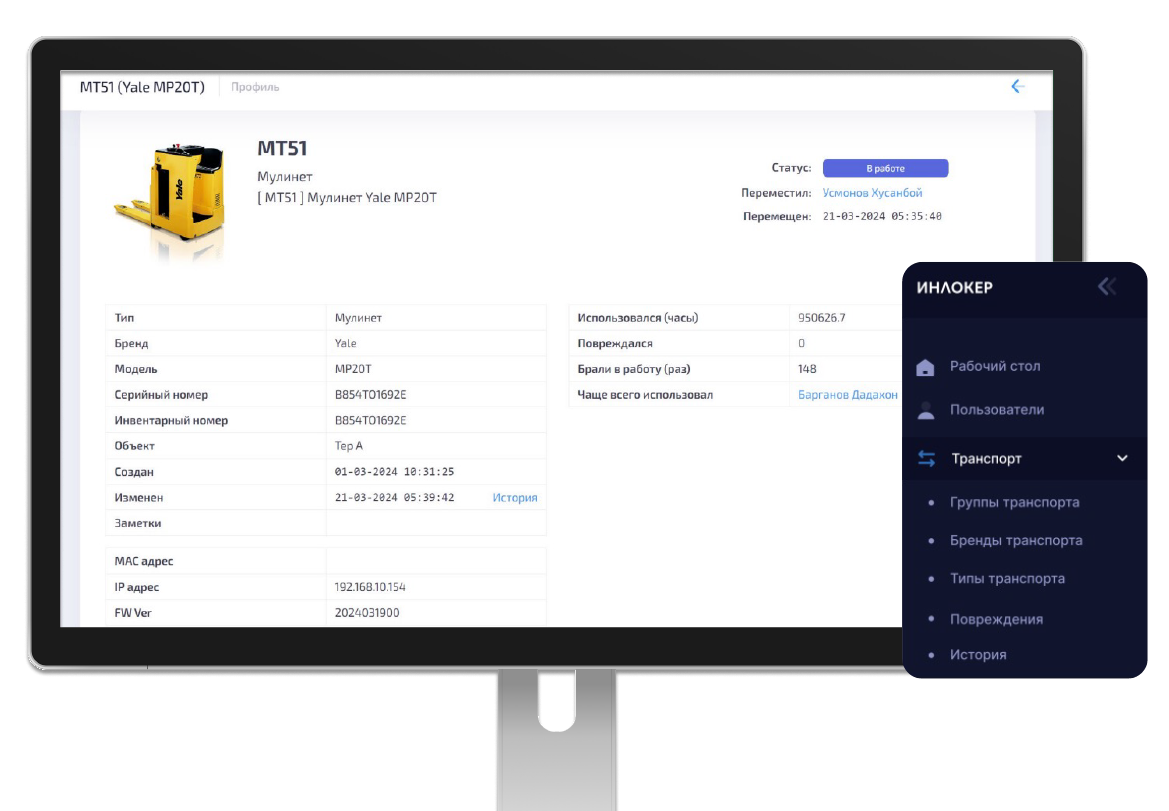
Task: Collapse the Транспорт menu chevron
Action: (x=1122, y=458)
